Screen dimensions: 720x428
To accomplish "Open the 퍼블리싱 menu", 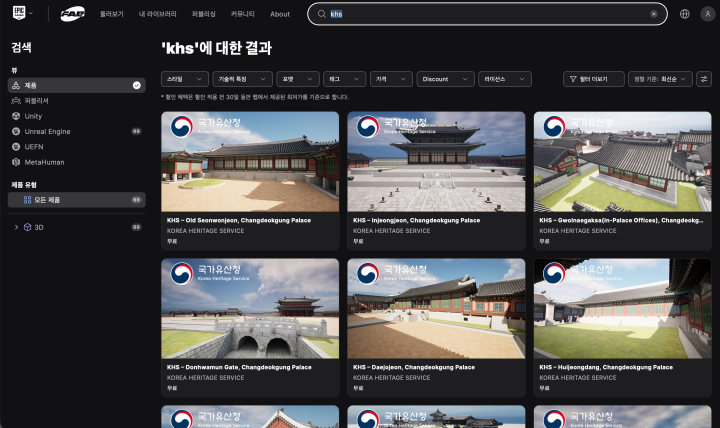I will pos(203,14).
